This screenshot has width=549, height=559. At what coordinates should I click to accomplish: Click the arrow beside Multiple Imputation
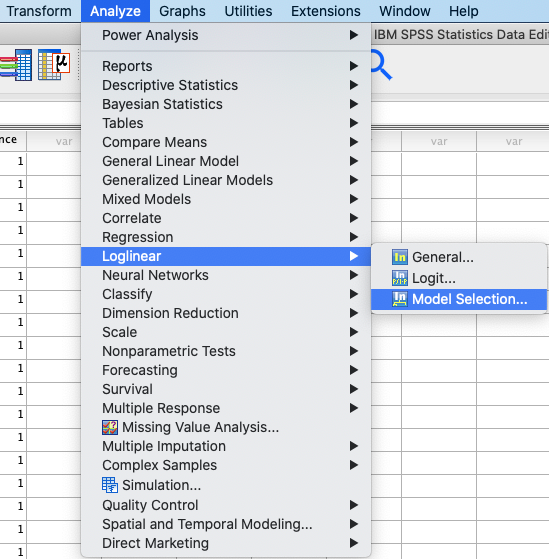click(354, 446)
